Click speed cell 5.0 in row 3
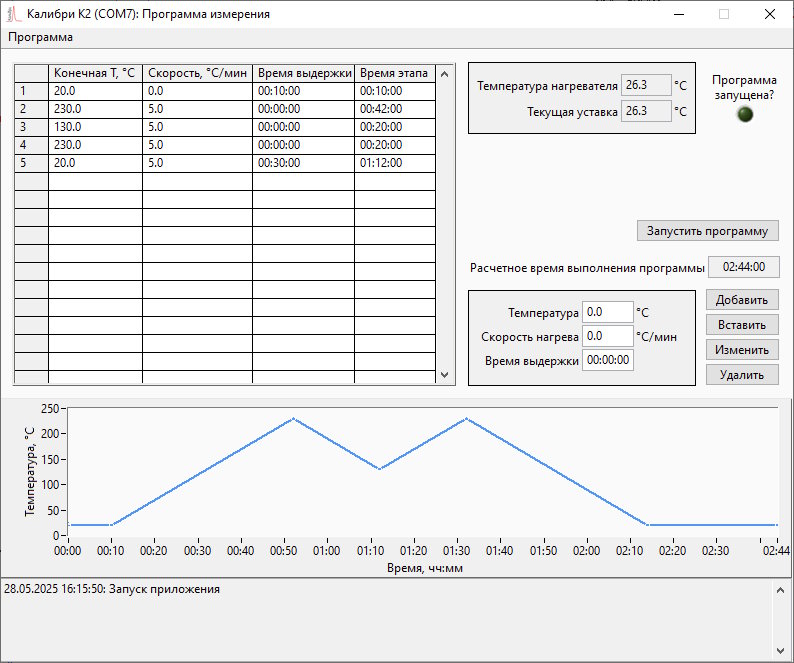 pyautogui.click(x=197, y=127)
